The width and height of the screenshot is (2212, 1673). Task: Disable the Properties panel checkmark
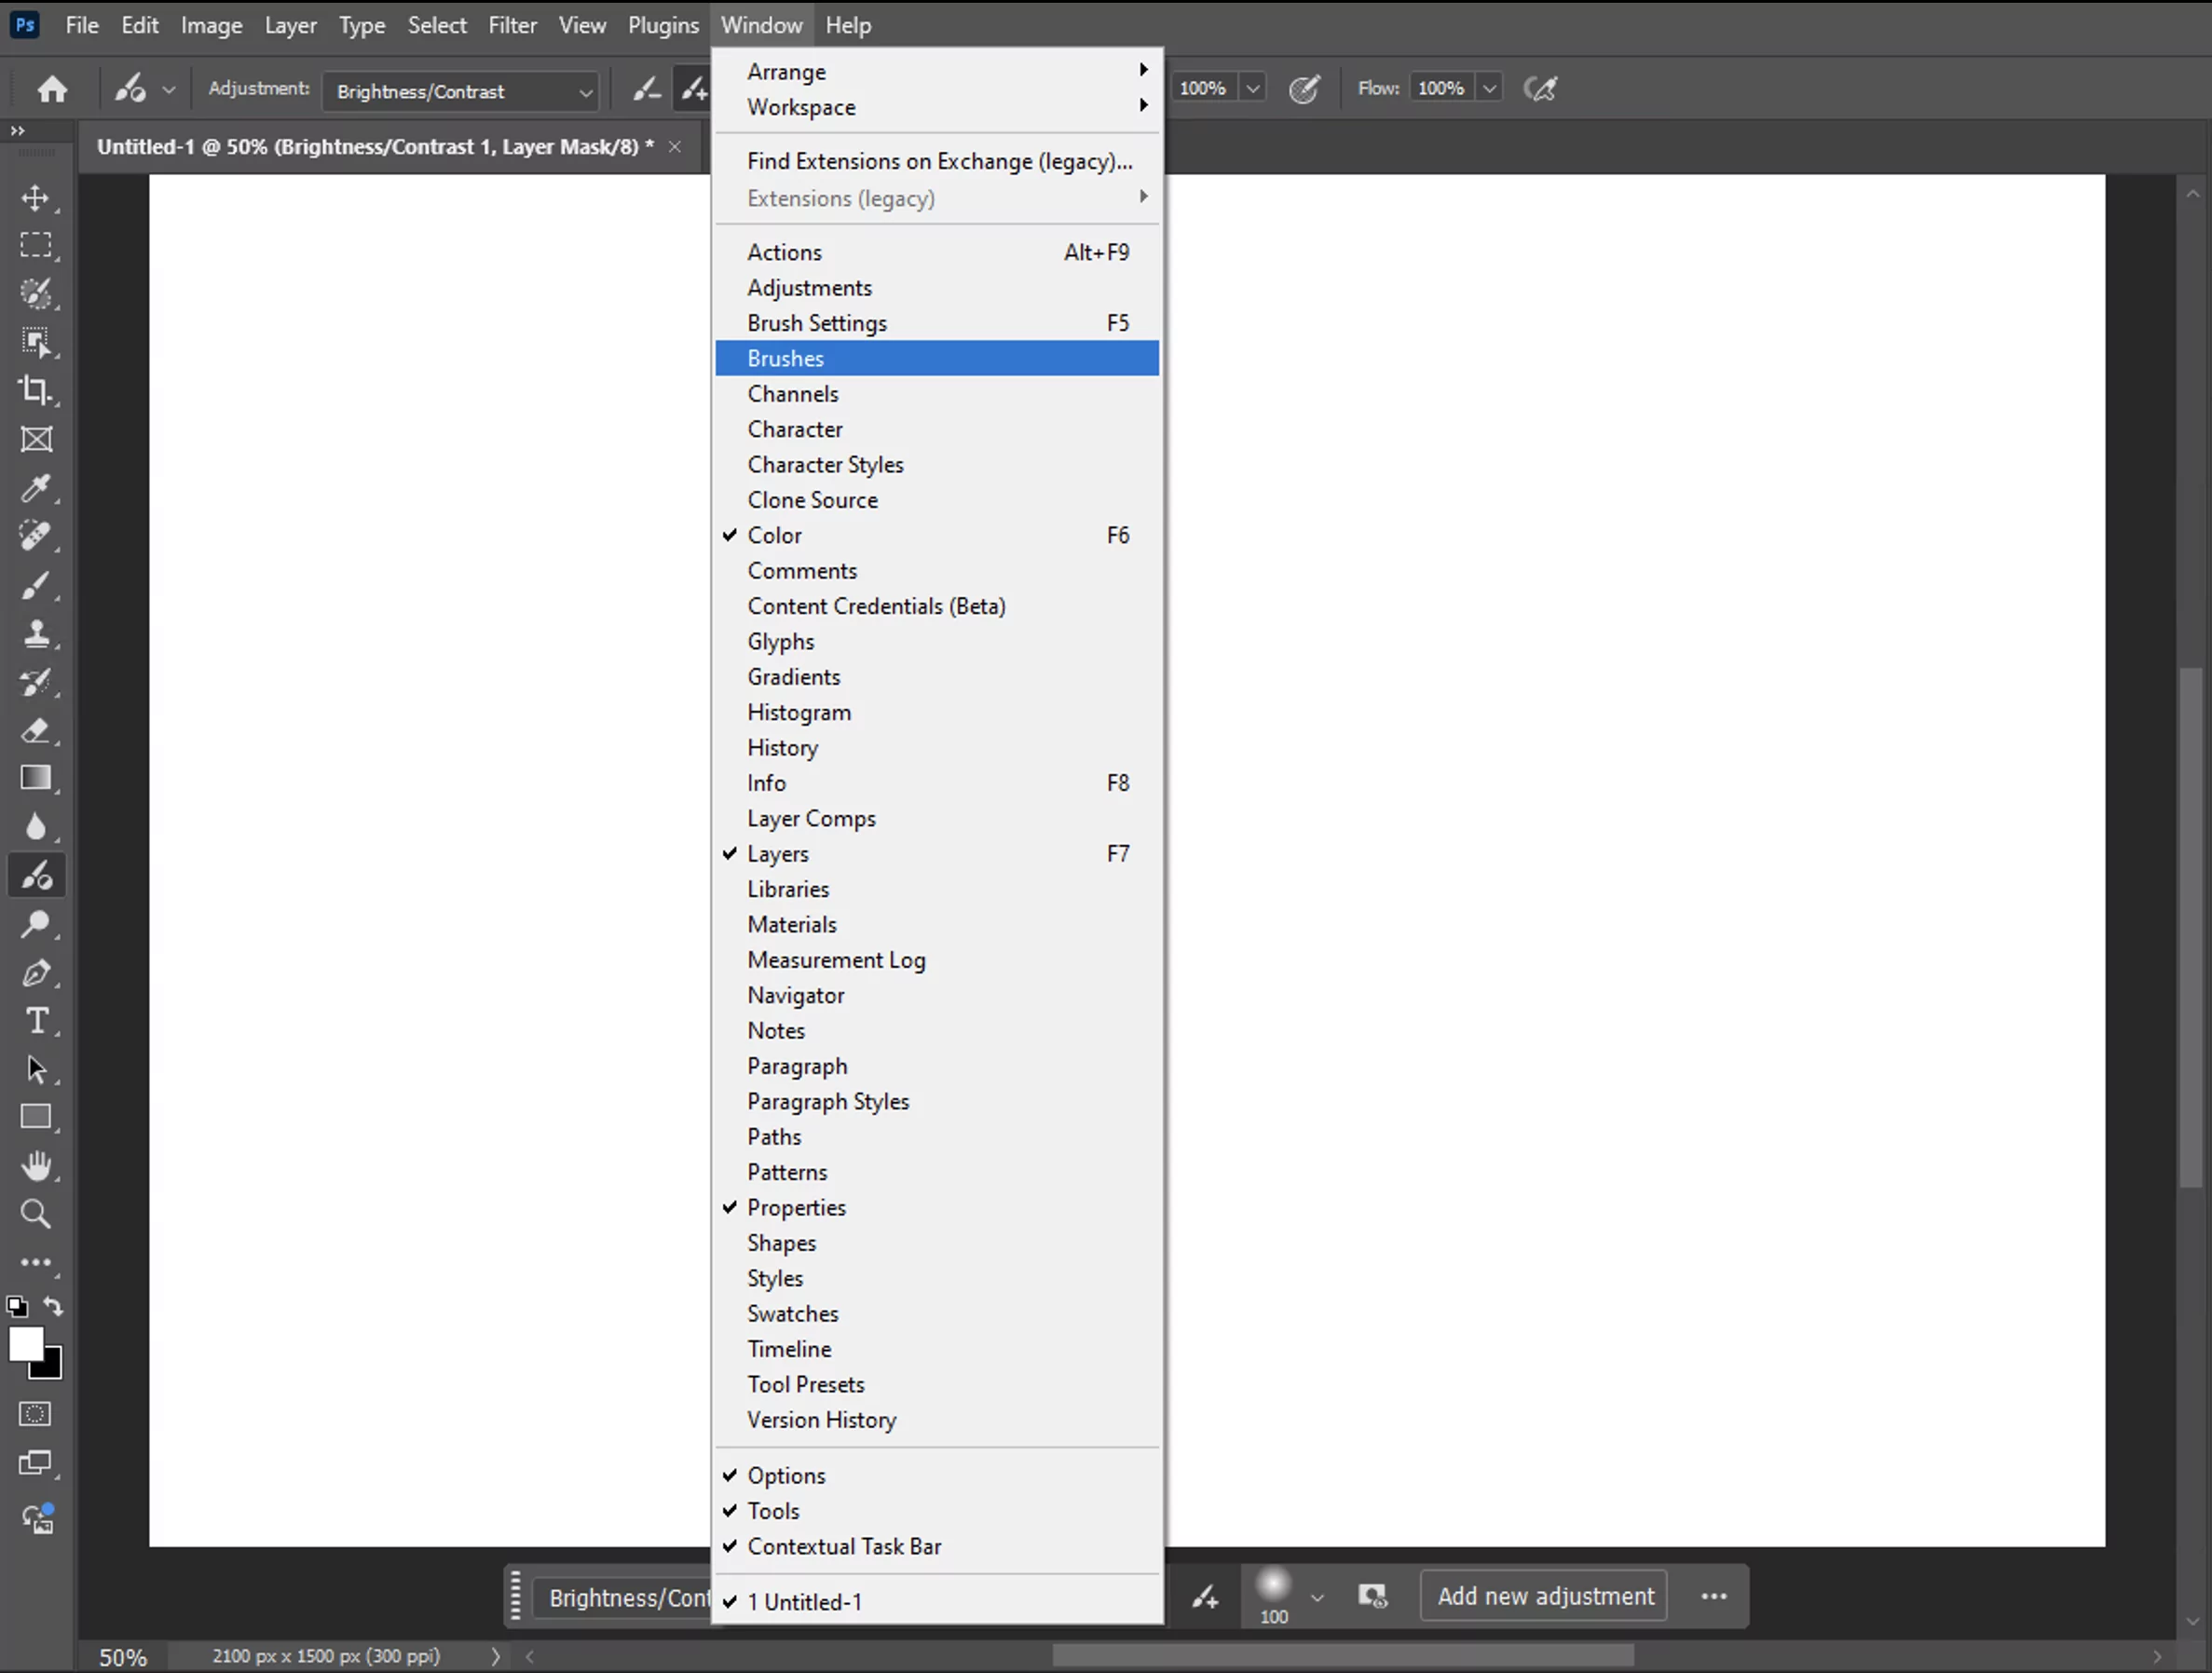730,1208
